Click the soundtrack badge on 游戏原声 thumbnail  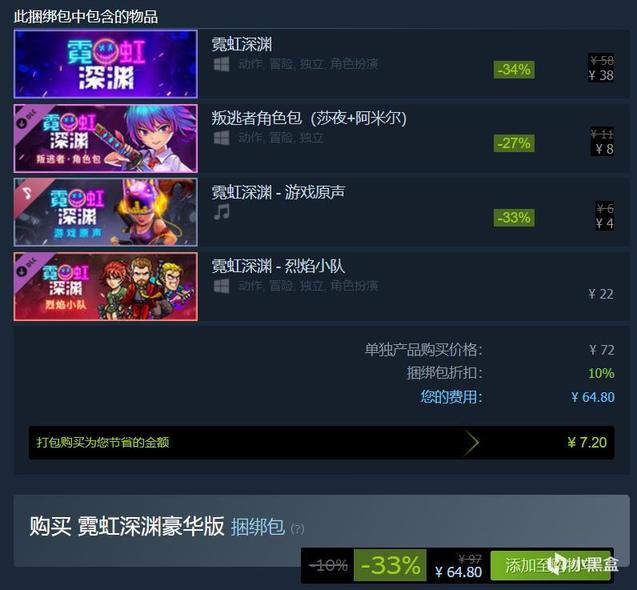pos(28,192)
